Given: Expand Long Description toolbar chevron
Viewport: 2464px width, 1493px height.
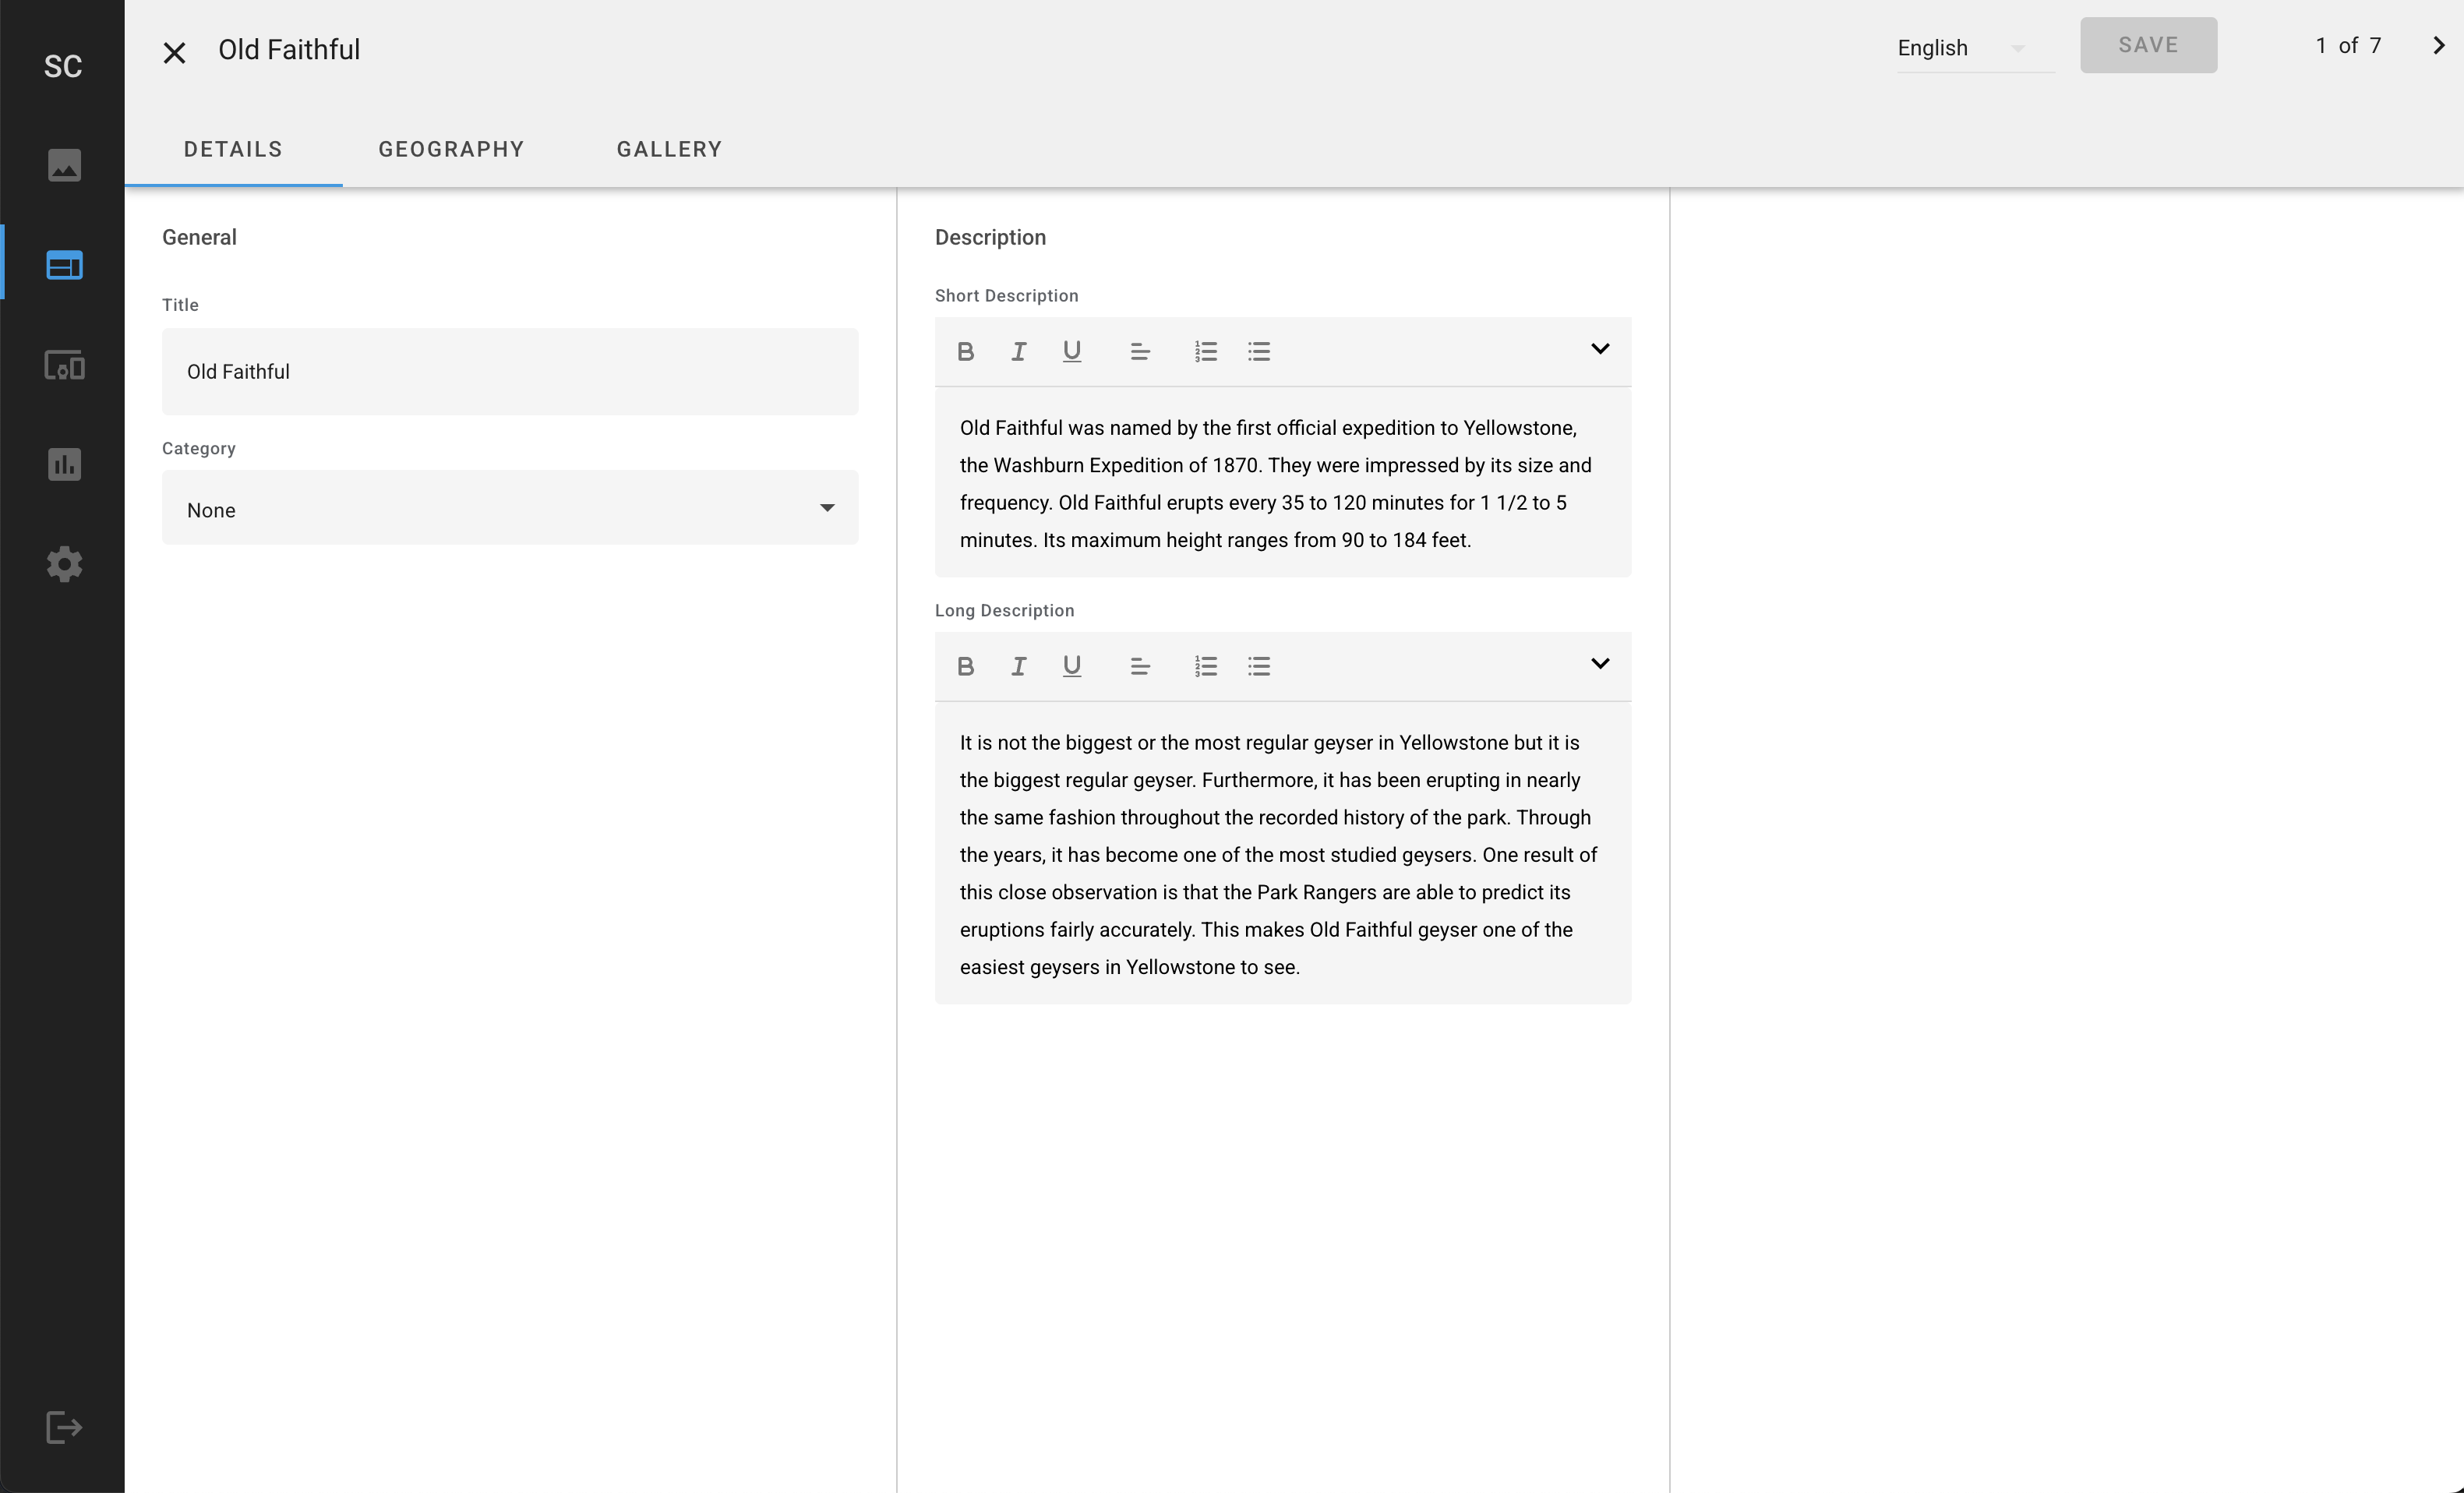Looking at the screenshot, I should click(1600, 664).
